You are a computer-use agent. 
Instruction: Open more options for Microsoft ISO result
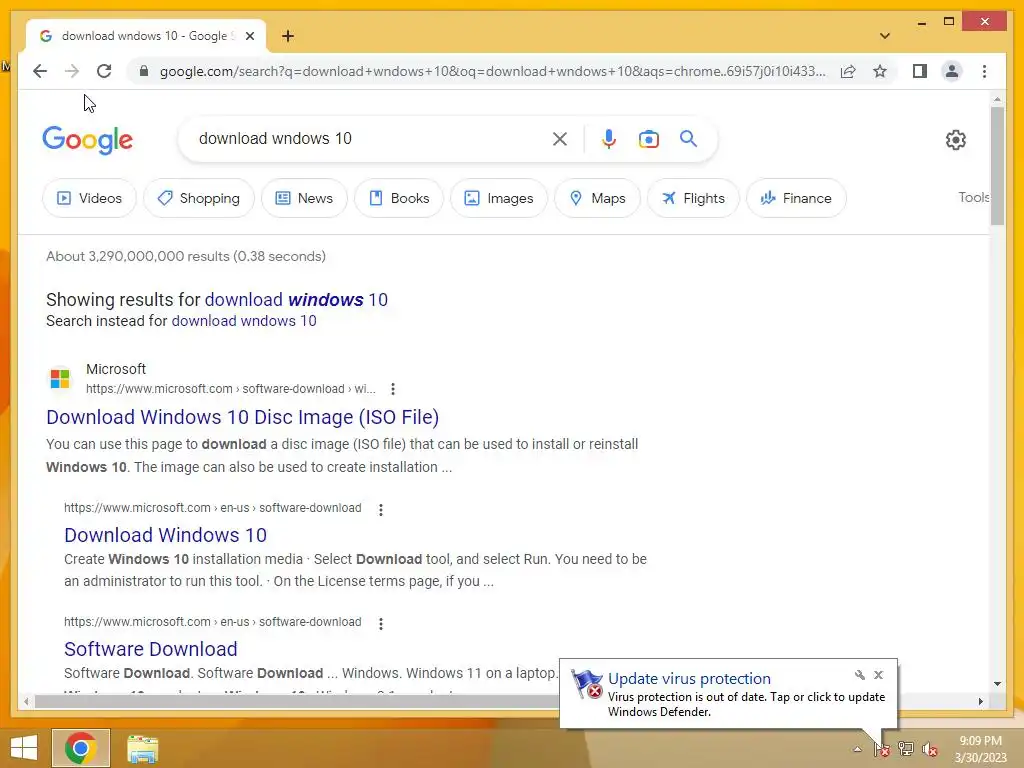pyautogui.click(x=392, y=389)
